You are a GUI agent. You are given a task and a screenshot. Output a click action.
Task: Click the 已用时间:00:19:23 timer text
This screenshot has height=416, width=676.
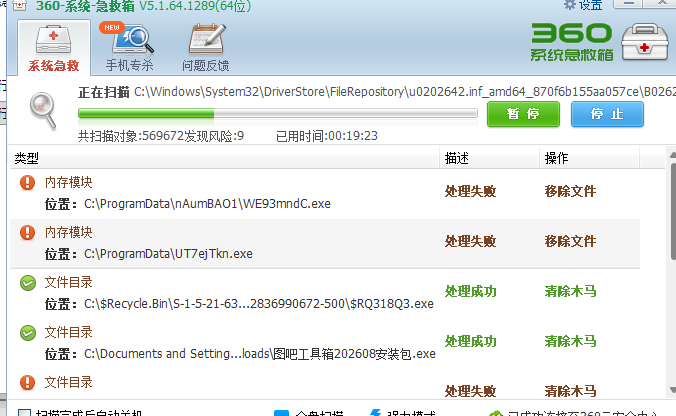click(x=327, y=136)
